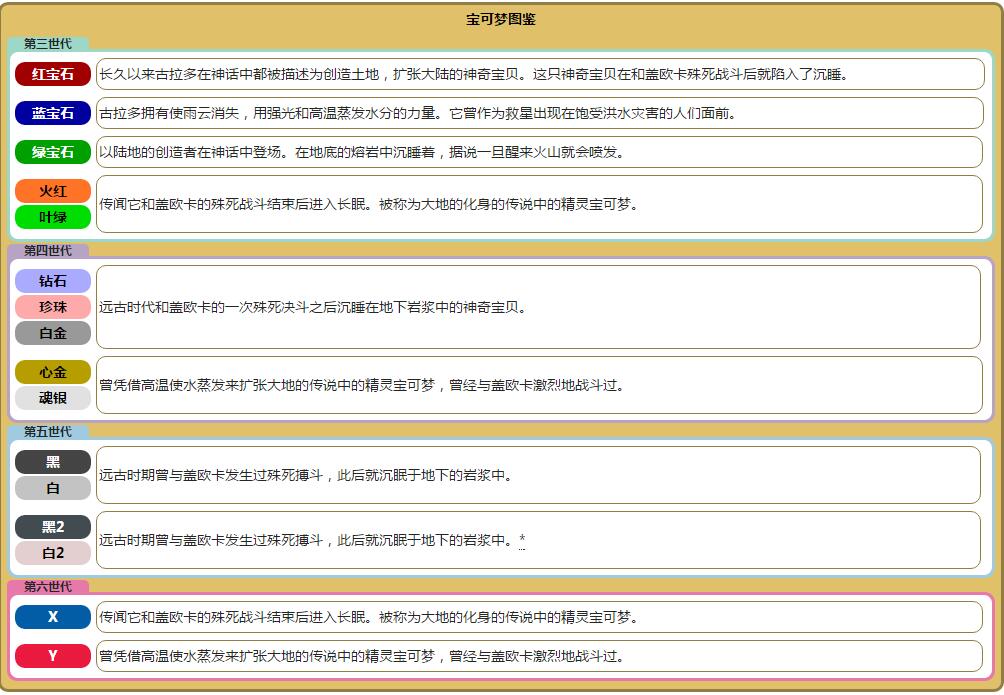
Task: Click the 蓝宝石 game version link
Action: 53,113
